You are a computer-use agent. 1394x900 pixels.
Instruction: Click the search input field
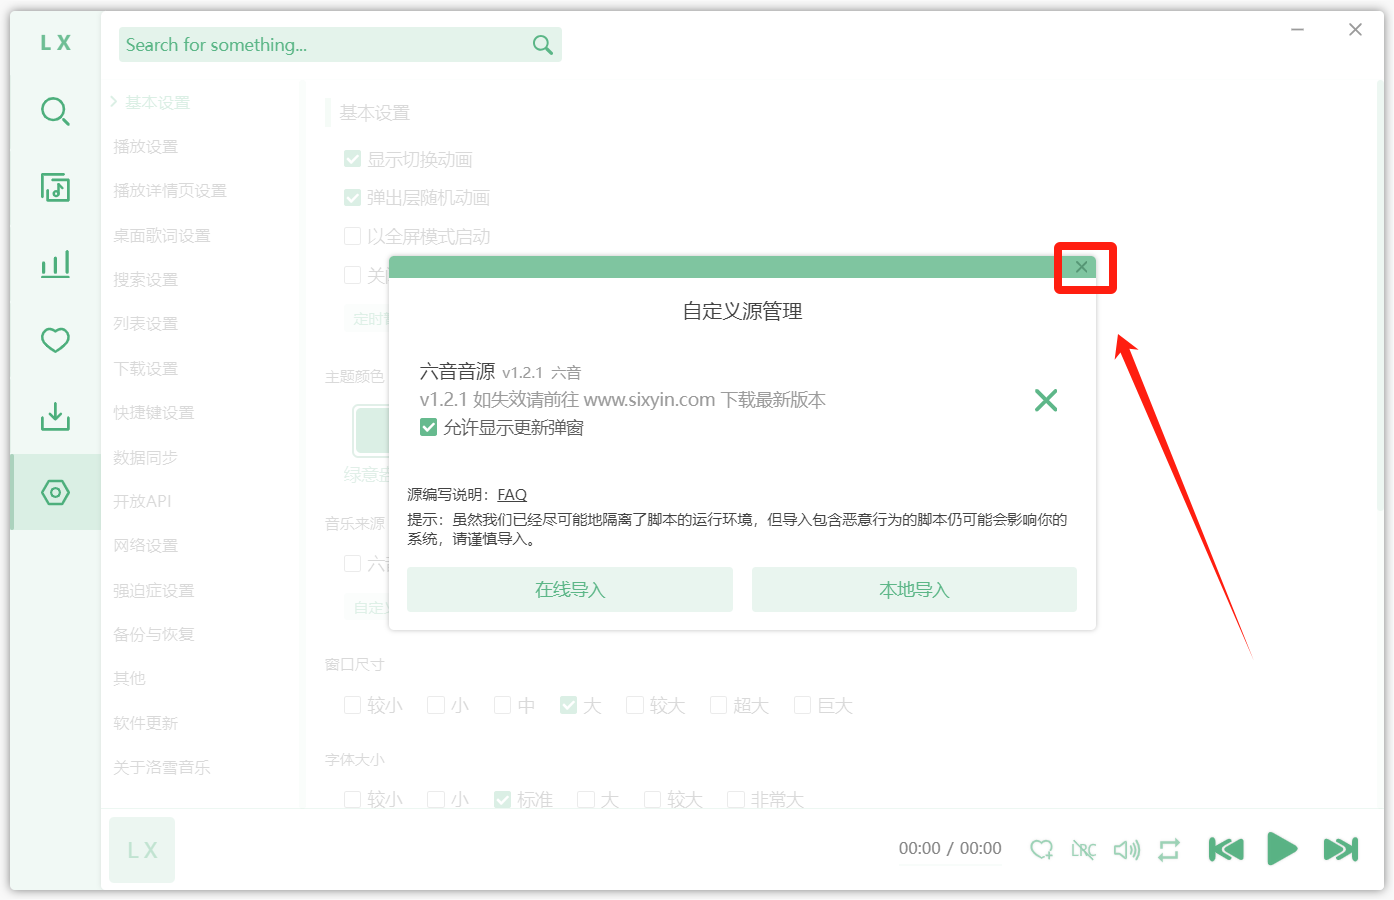325,45
